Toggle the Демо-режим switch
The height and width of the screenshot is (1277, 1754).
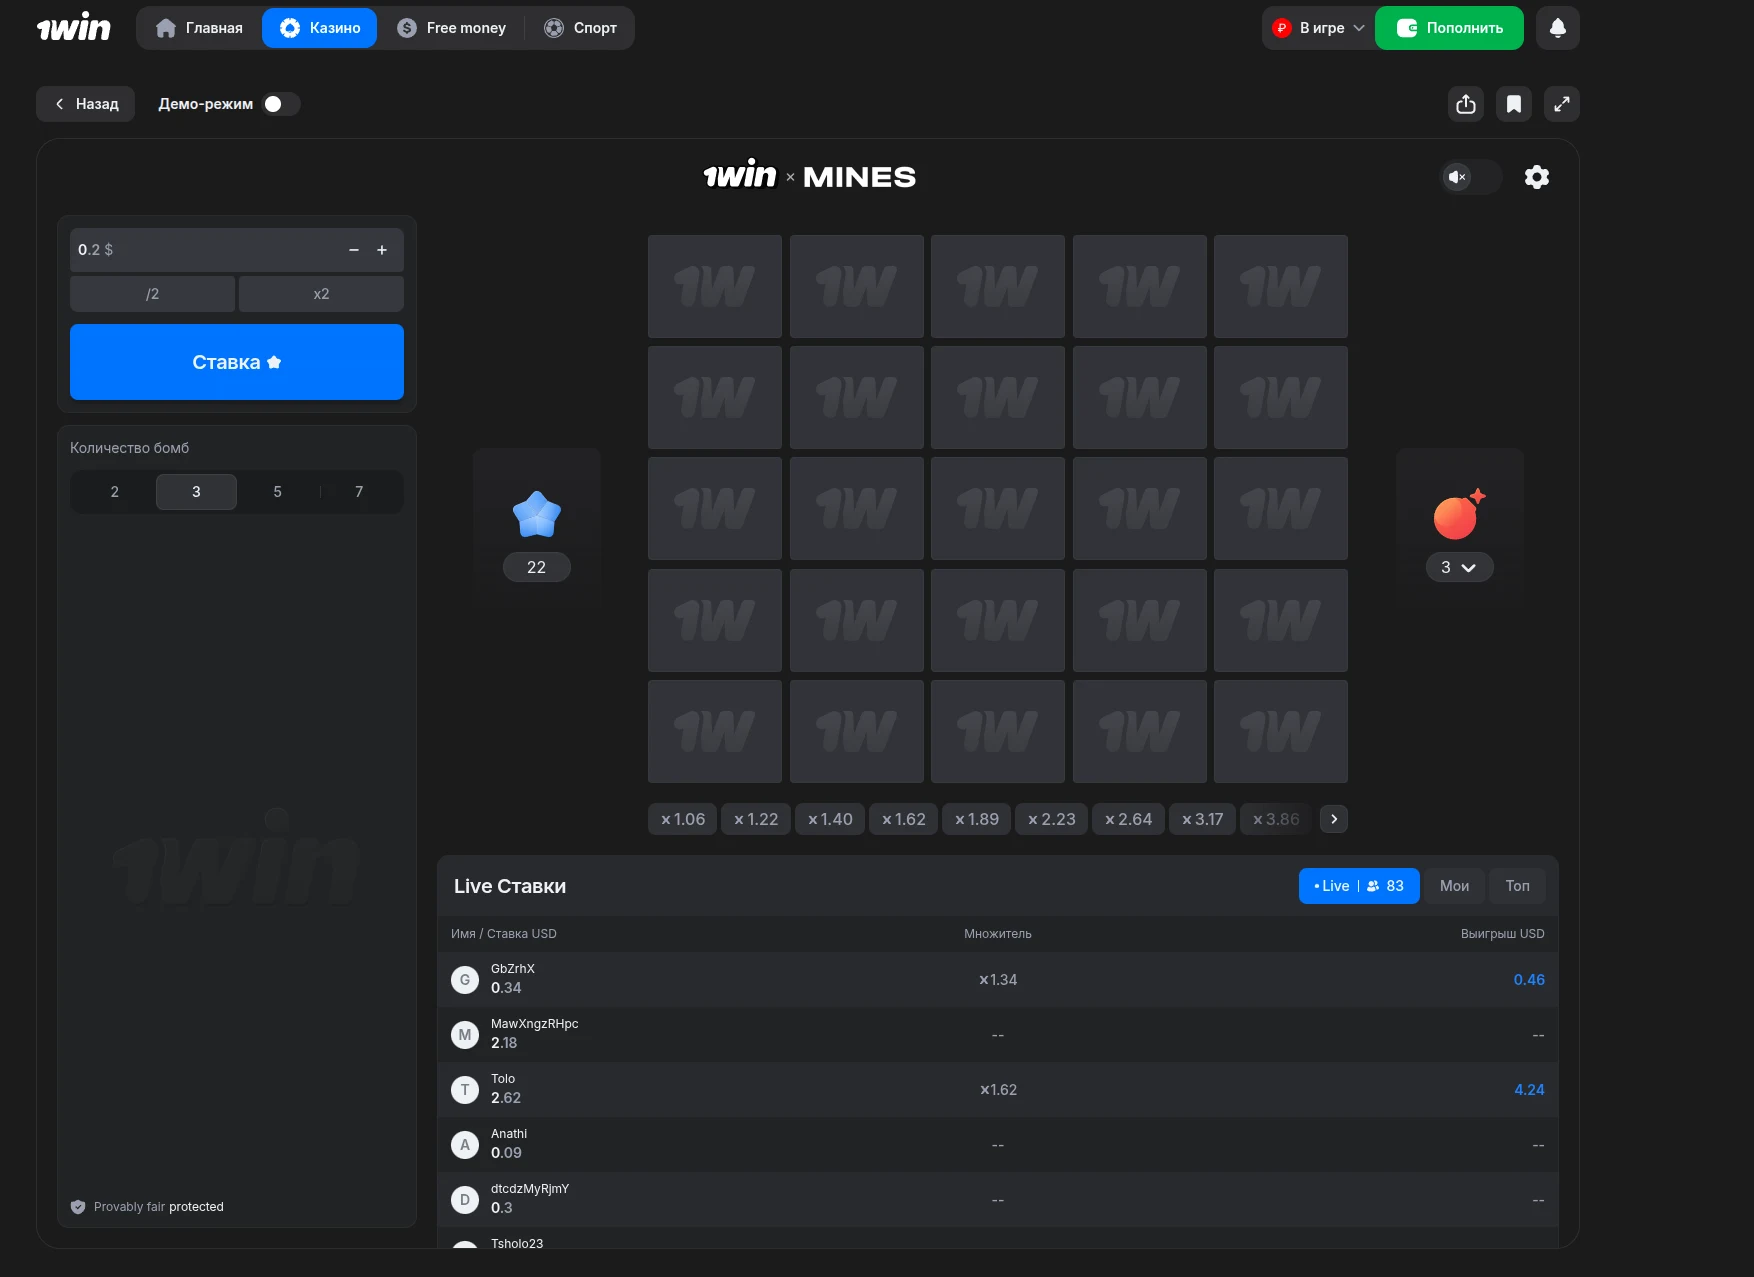pos(281,104)
